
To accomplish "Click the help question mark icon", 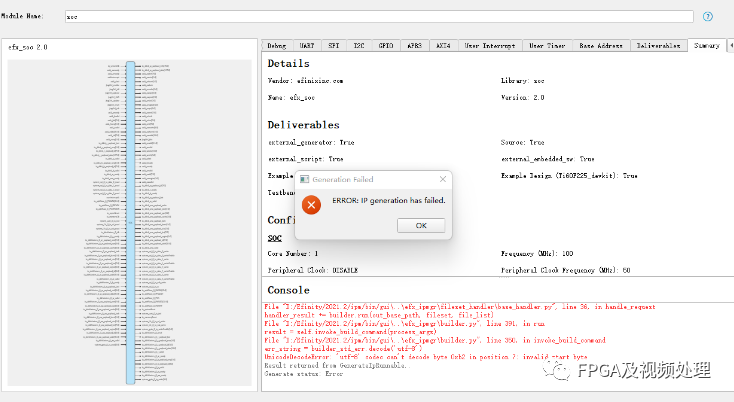I will click(707, 17).
